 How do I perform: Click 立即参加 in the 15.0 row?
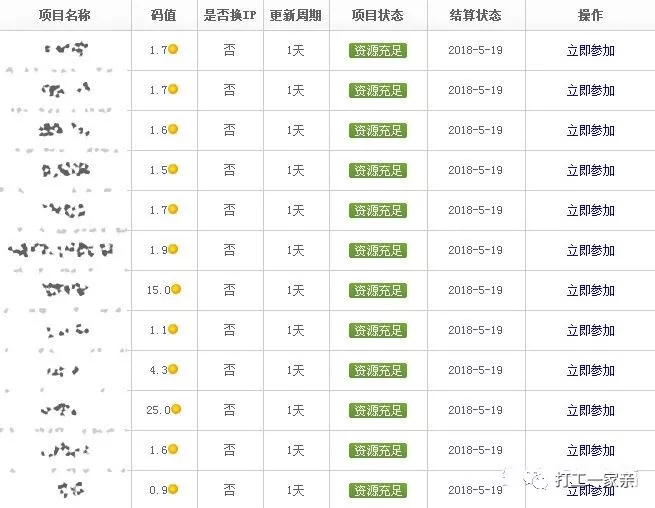(590, 291)
